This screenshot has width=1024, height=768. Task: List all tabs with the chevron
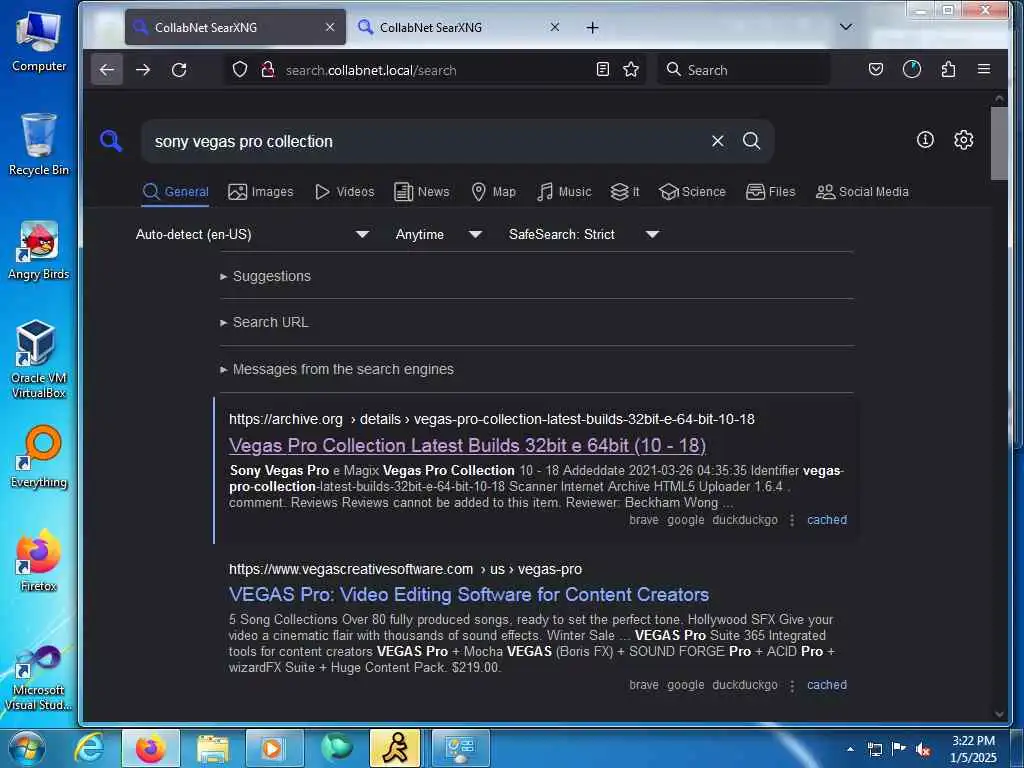pos(846,27)
